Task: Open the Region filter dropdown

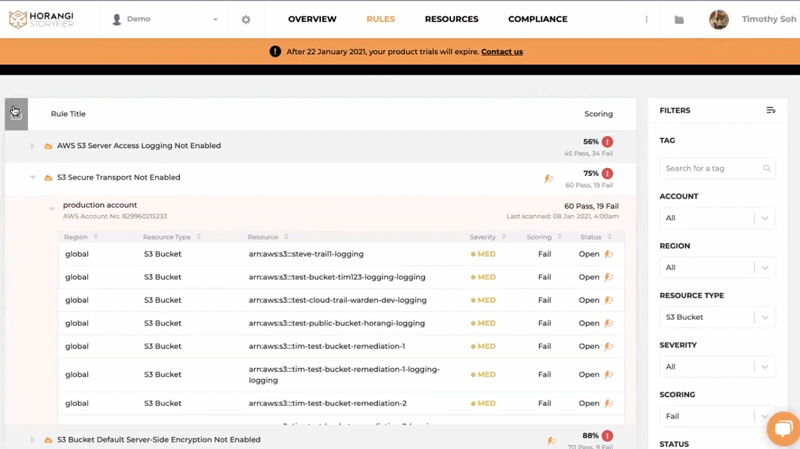Action: (717, 267)
